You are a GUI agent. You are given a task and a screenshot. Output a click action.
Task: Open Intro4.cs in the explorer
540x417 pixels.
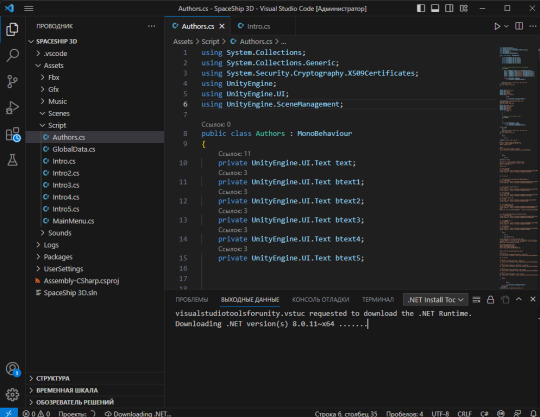[x=95, y=197]
